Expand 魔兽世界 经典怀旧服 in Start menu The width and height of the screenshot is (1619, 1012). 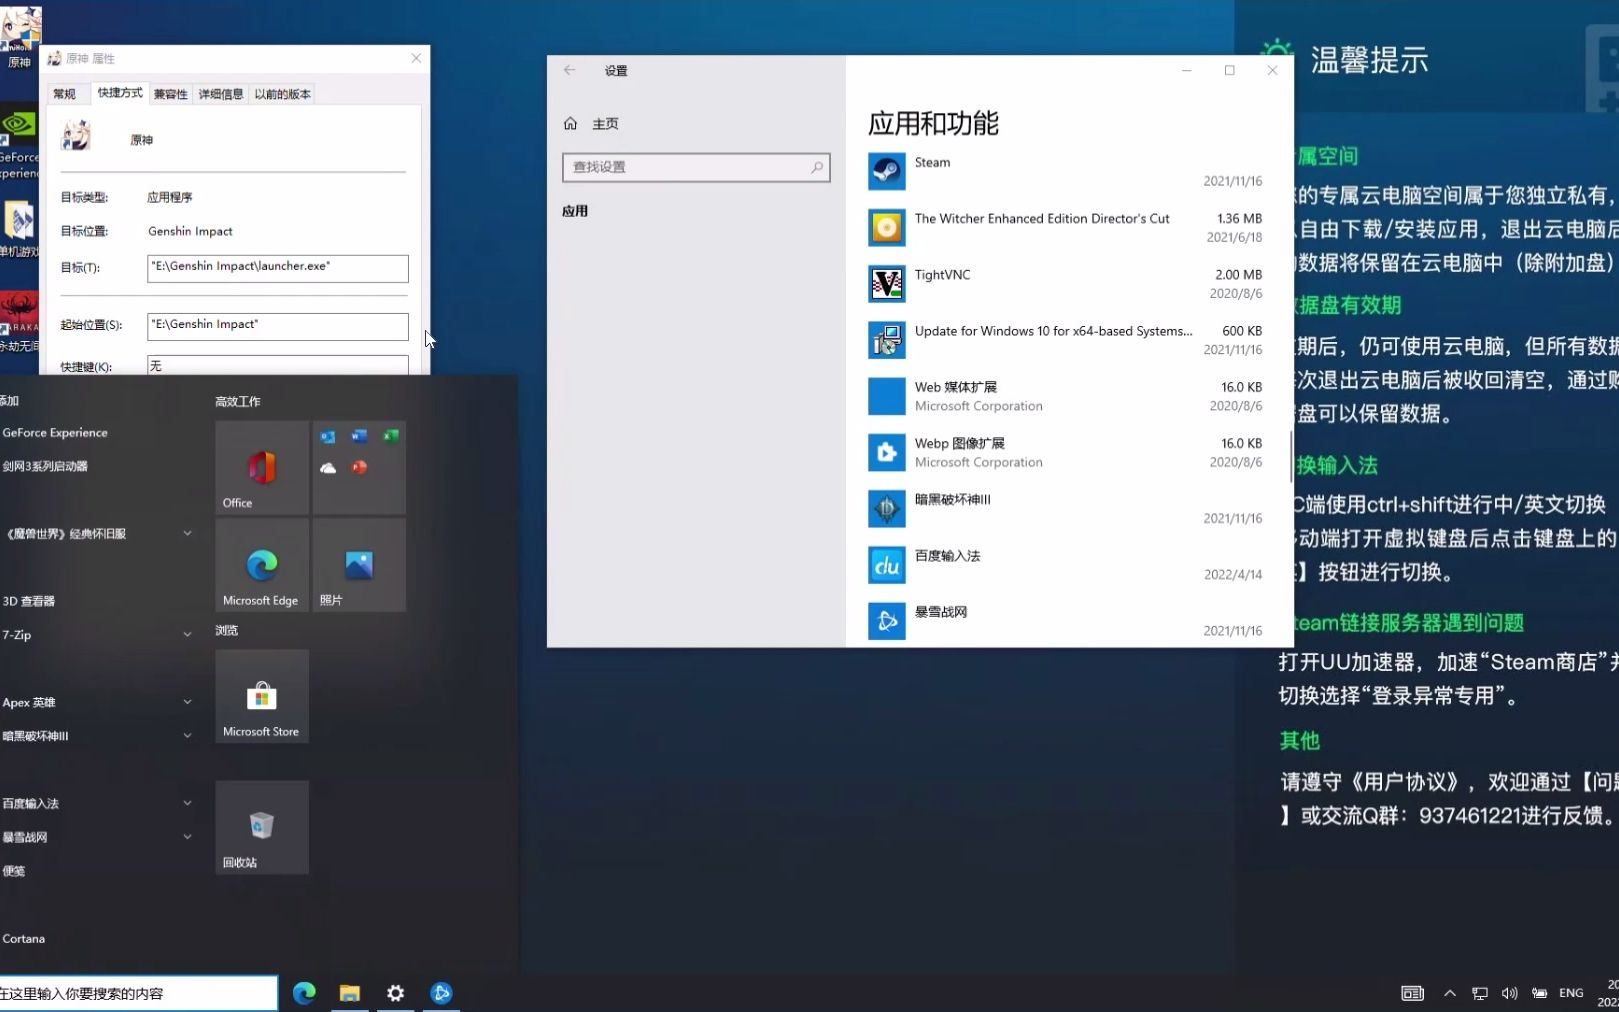[x=186, y=533]
